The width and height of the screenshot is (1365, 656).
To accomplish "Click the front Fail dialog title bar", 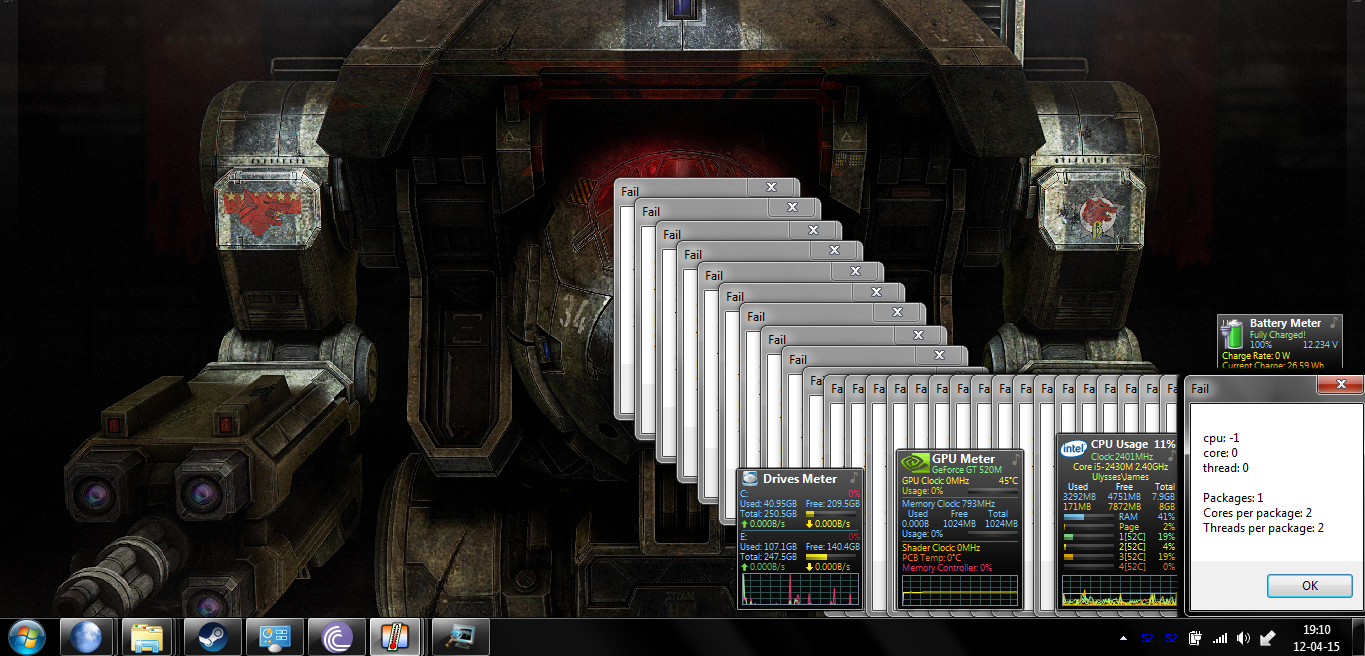I will point(1251,388).
